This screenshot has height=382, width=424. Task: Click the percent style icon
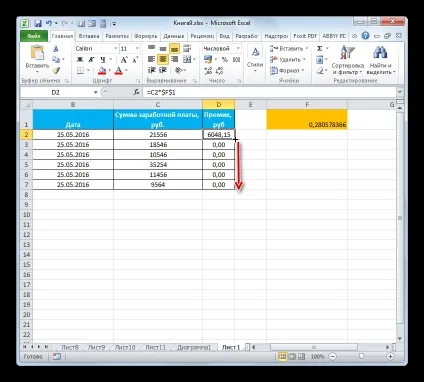pos(225,60)
